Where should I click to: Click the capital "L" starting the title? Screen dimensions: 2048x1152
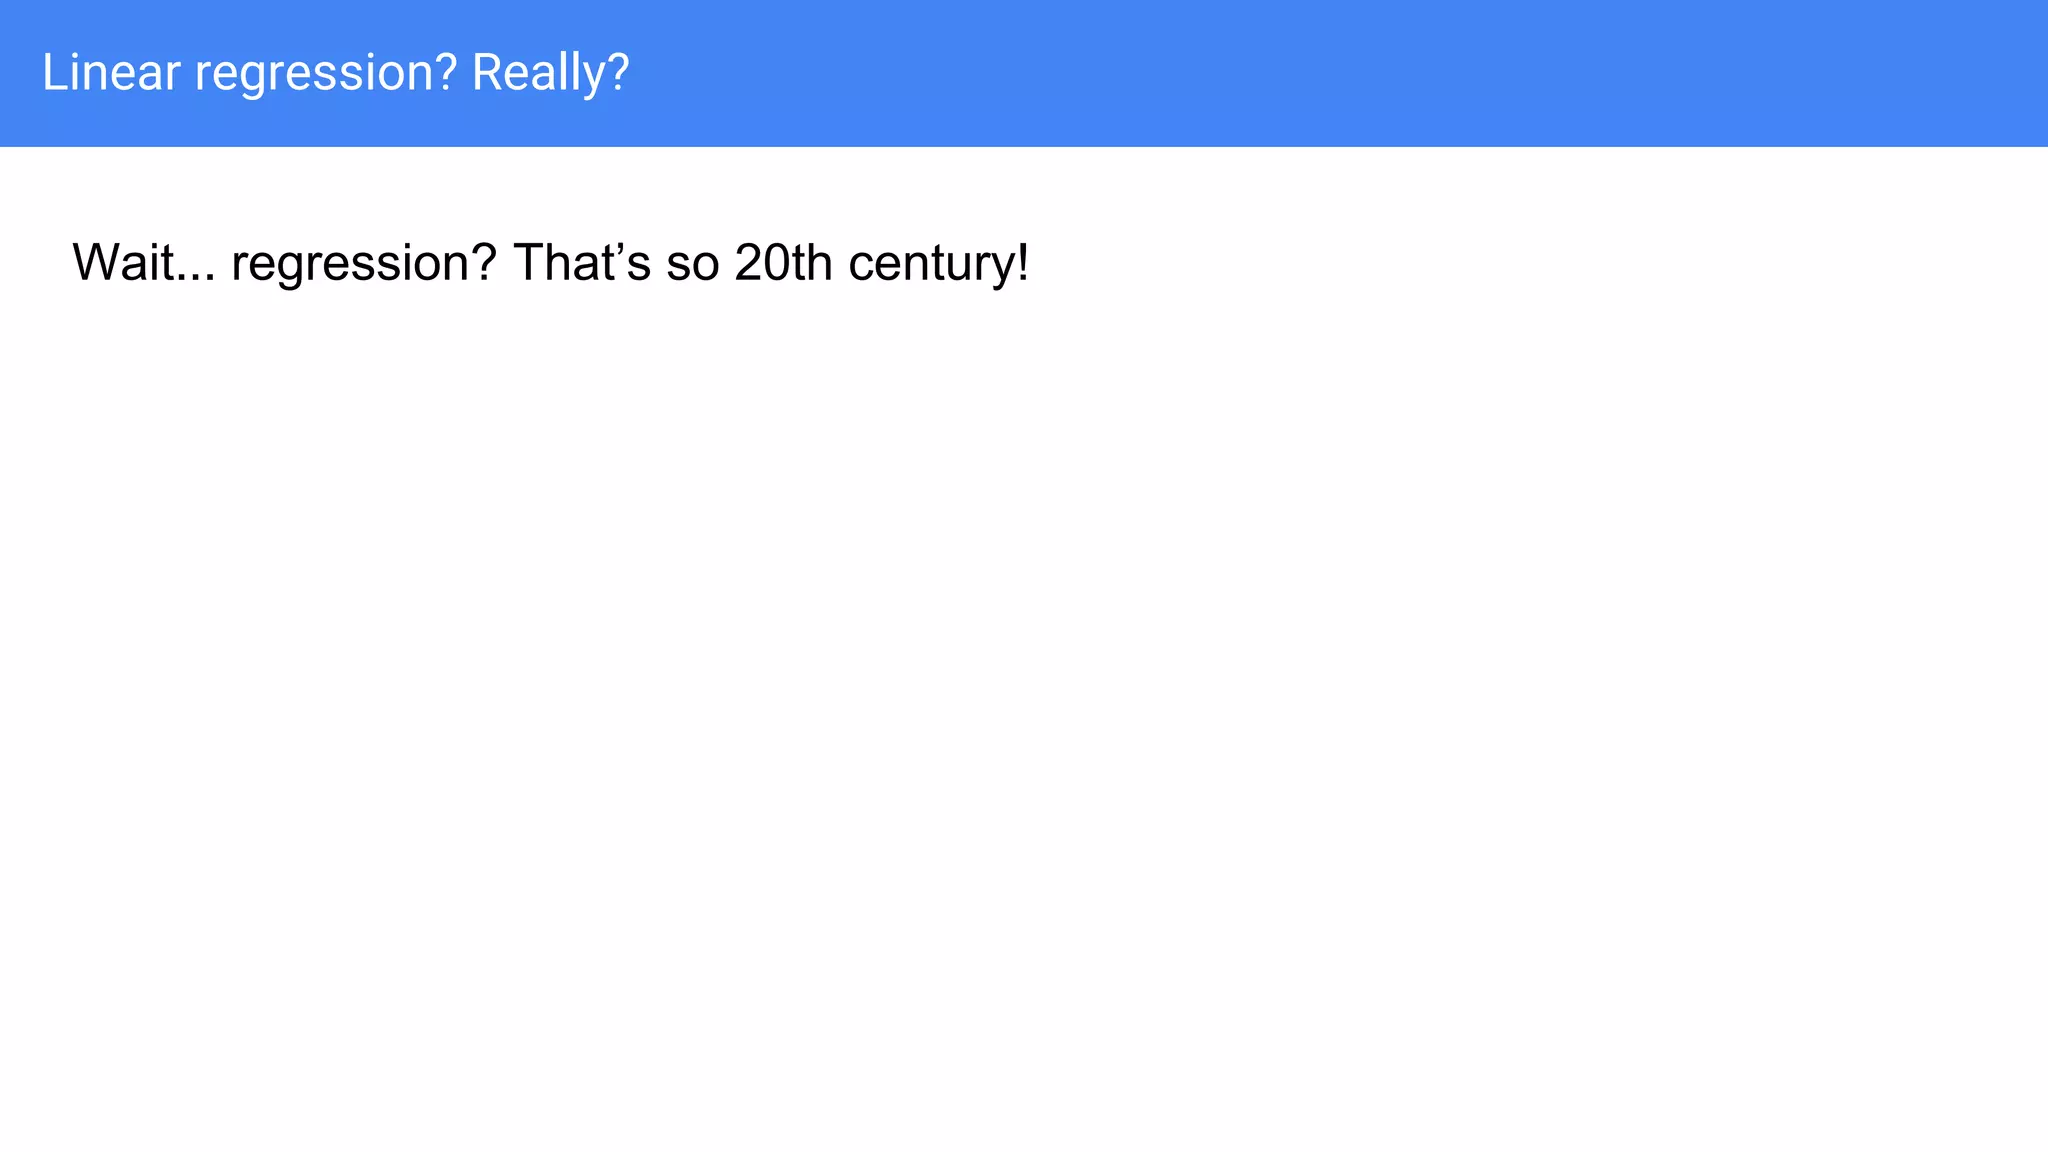tap(52, 73)
